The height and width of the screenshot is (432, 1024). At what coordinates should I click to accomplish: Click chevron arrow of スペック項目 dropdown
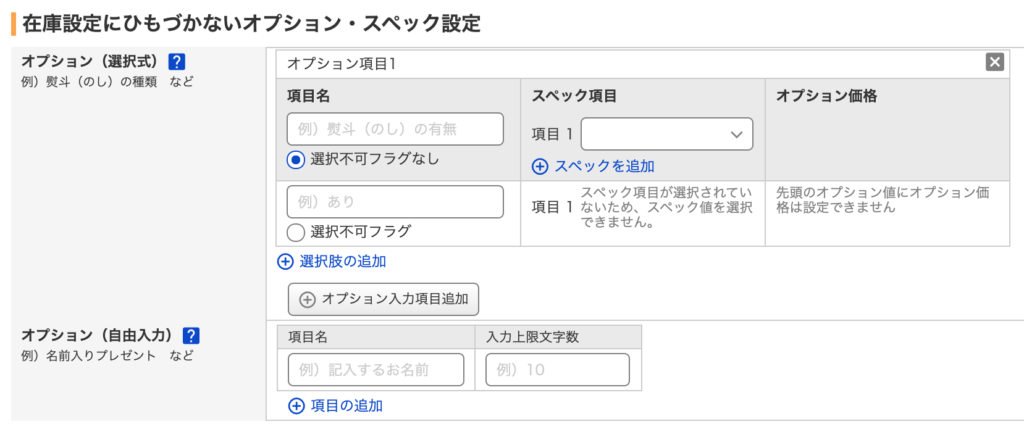click(x=737, y=134)
